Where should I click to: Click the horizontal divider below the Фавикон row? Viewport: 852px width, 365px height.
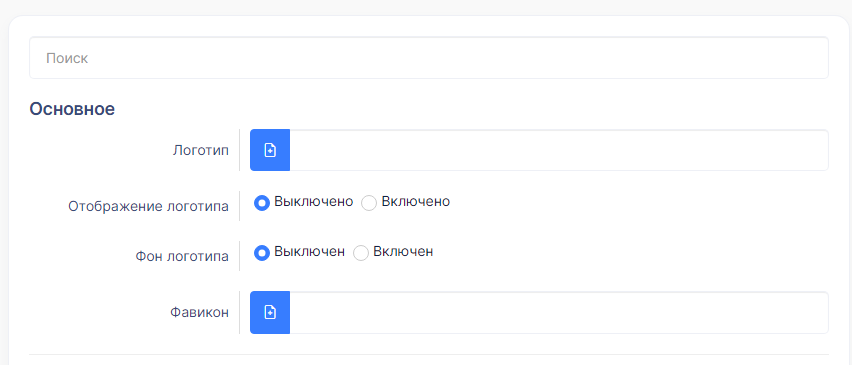[429, 354]
